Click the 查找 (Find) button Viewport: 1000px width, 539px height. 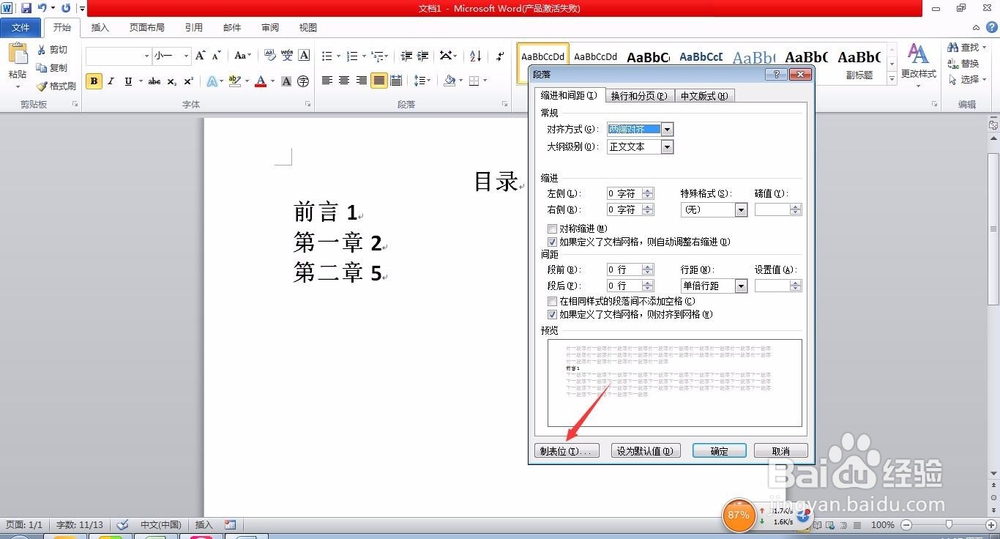point(964,47)
